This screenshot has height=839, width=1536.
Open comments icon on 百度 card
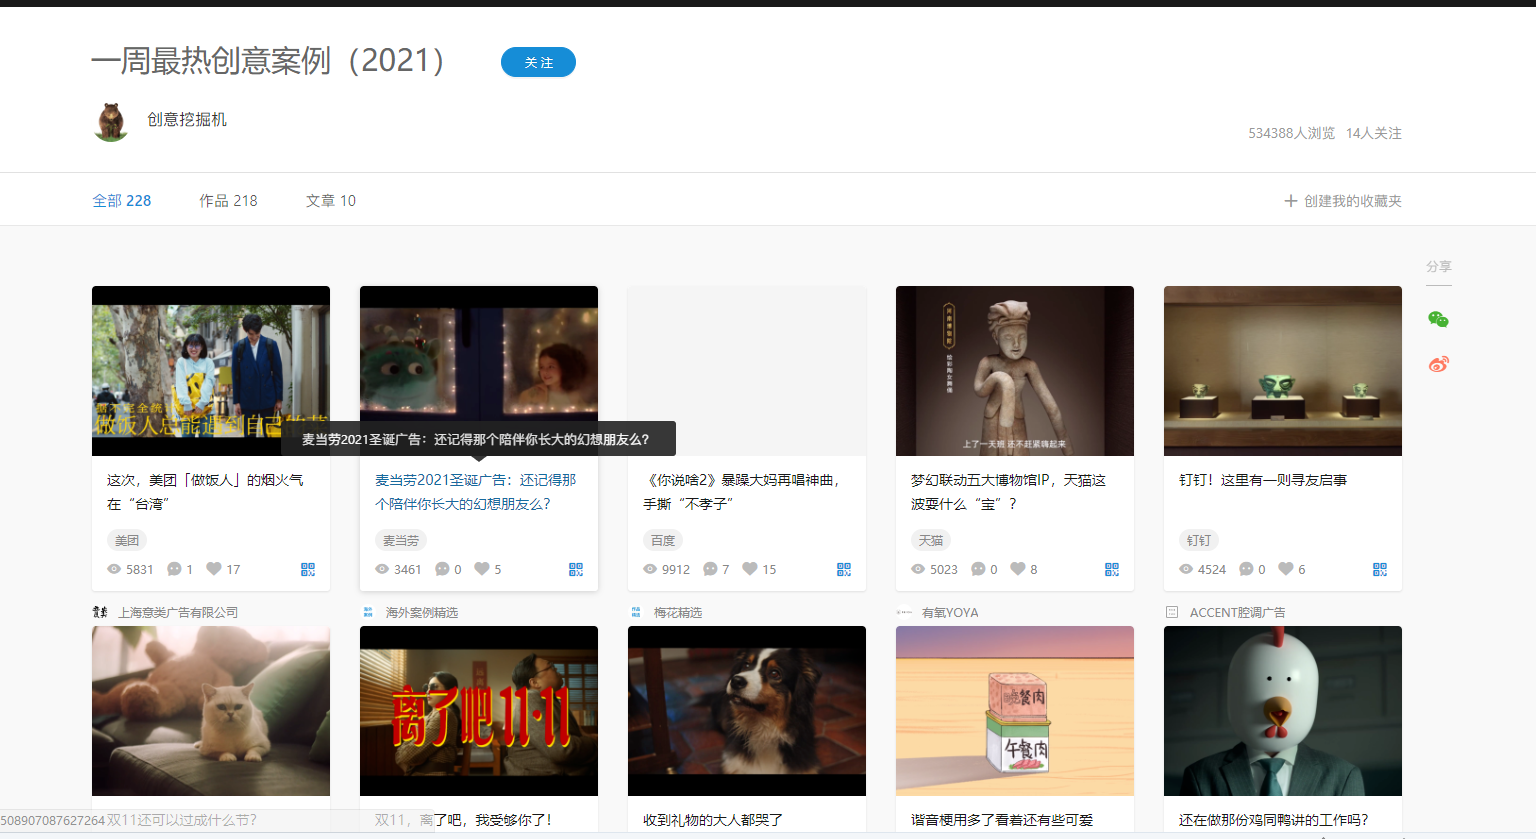pos(710,569)
